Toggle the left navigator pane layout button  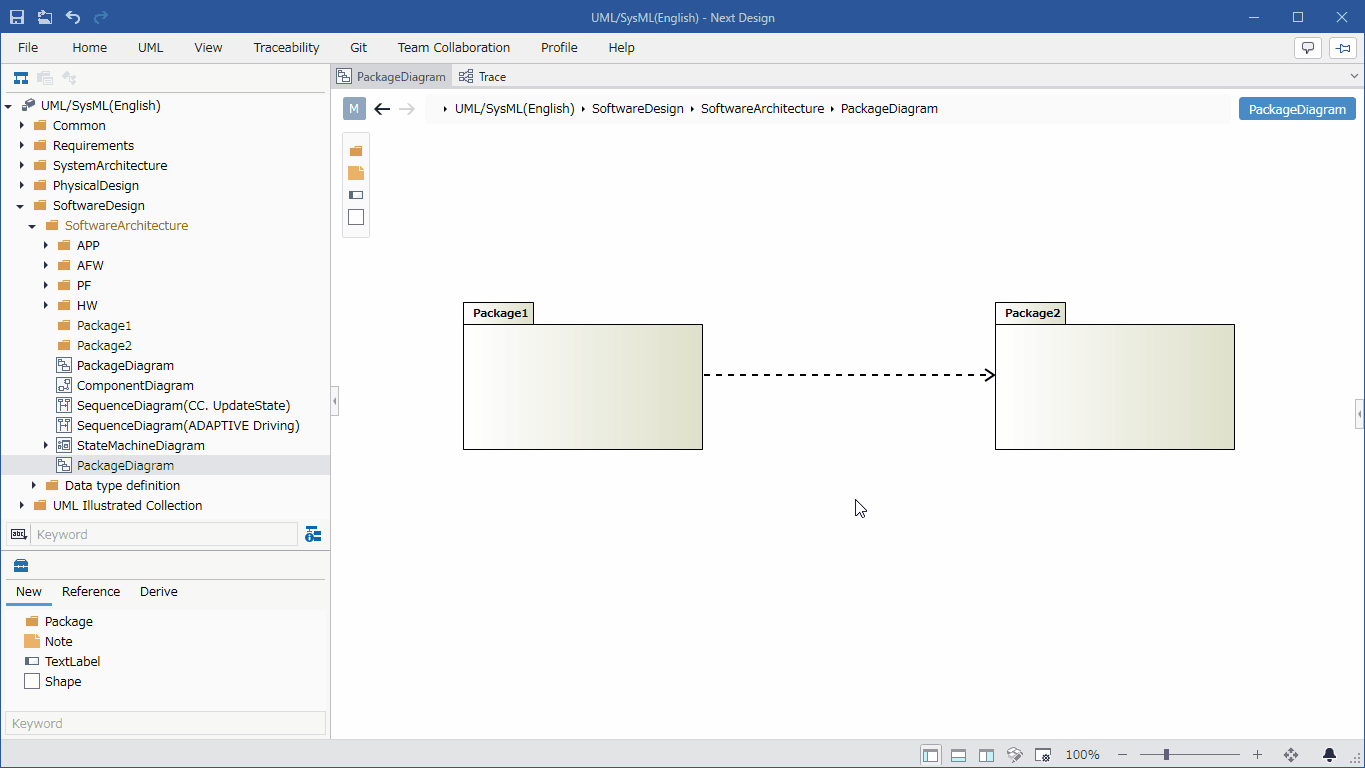click(x=931, y=755)
